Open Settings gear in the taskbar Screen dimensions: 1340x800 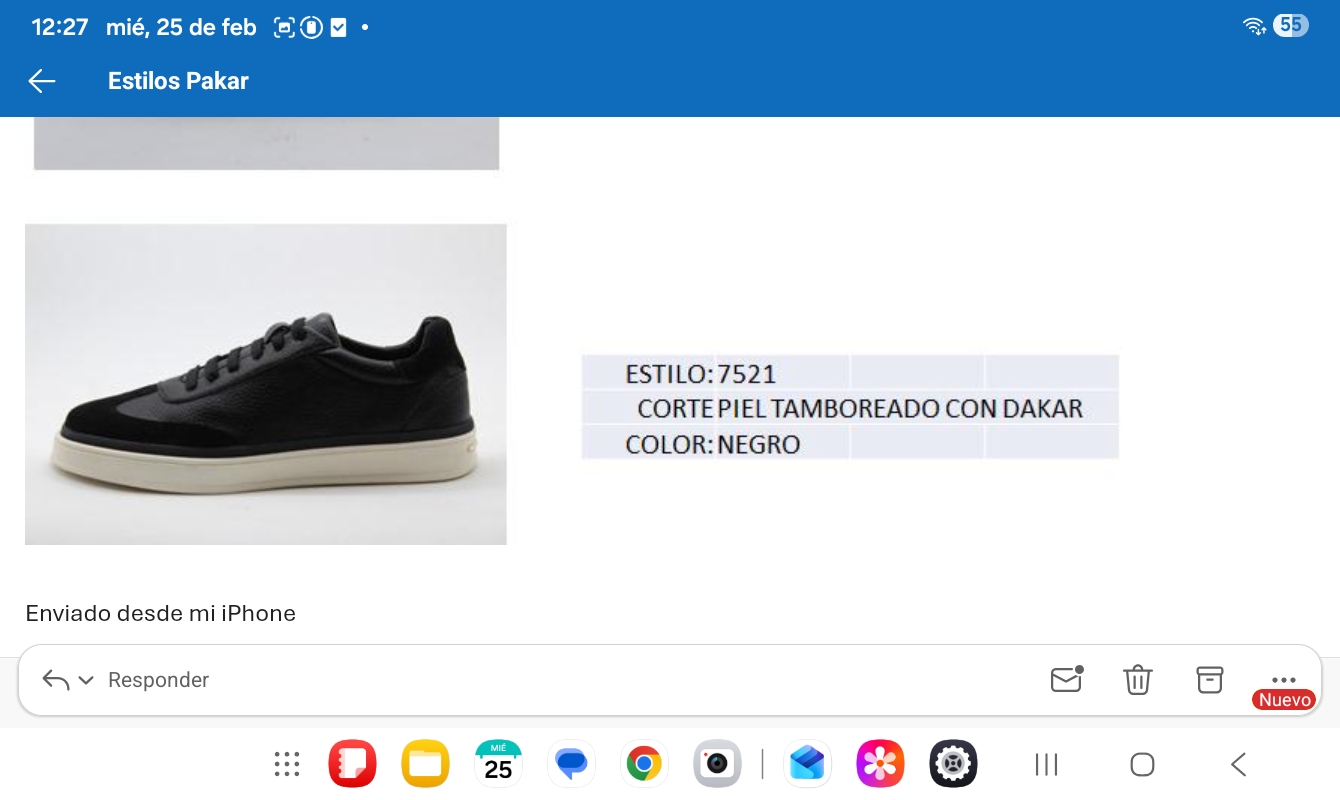(x=953, y=765)
